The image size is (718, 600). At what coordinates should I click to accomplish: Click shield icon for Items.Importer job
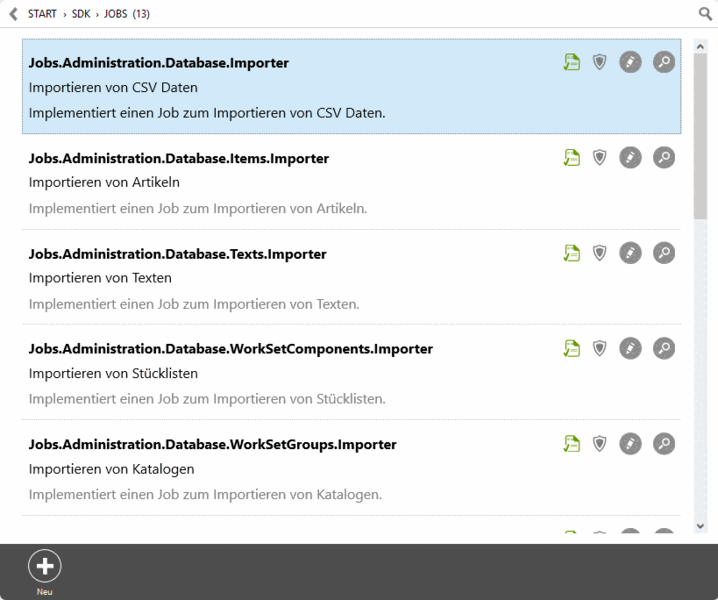point(599,158)
